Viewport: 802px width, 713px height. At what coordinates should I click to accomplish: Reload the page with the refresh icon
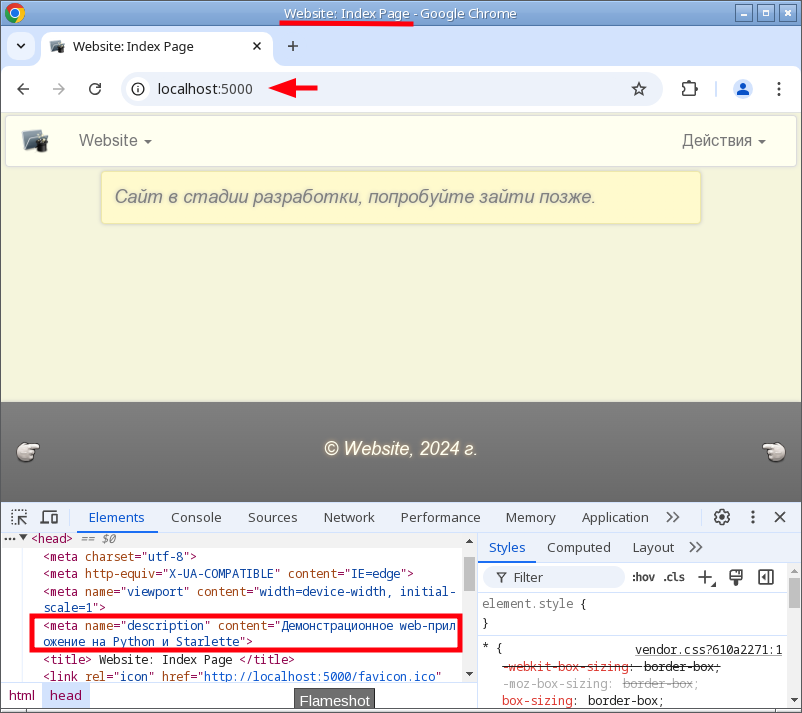coord(95,90)
